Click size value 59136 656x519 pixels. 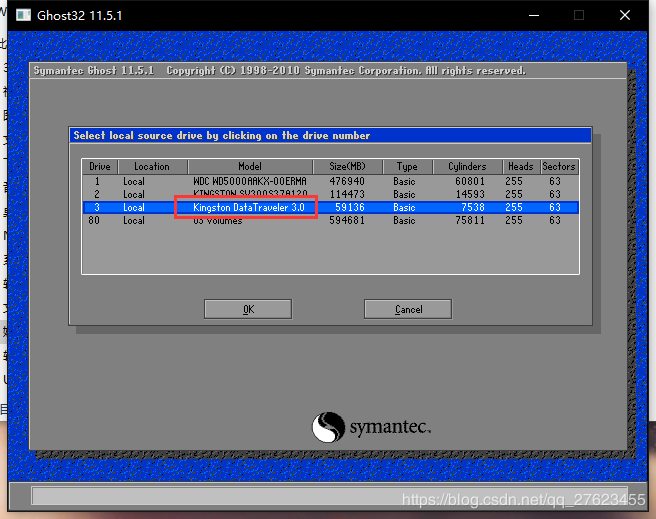(x=350, y=207)
